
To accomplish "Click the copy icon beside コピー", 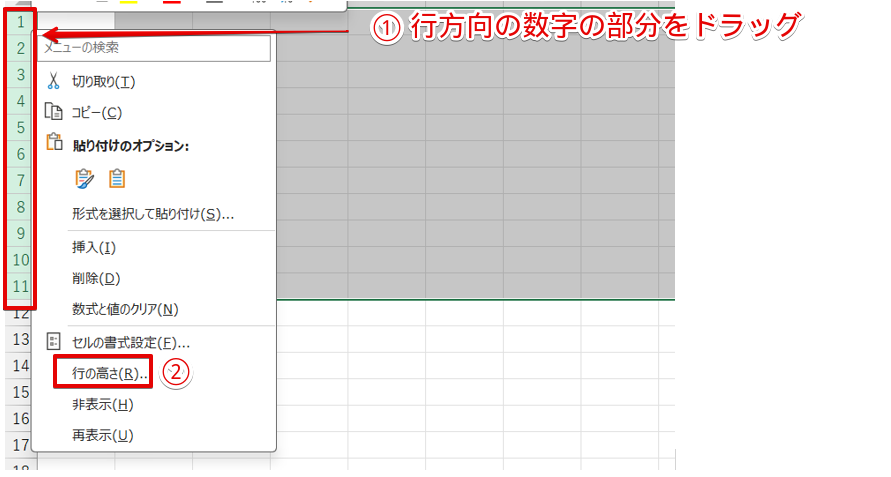I will (x=53, y=111).
